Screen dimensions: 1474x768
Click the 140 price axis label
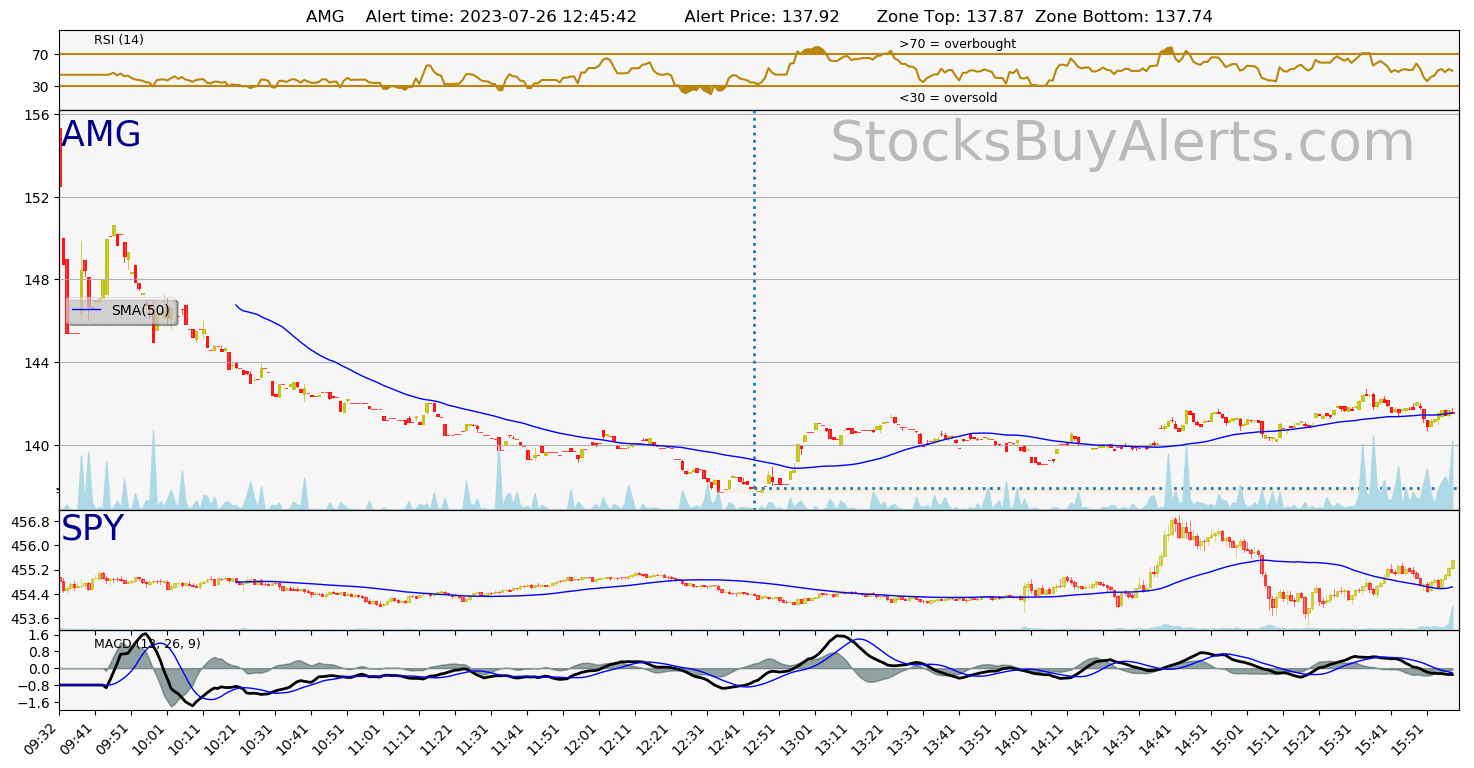click(x=37, y=445)
